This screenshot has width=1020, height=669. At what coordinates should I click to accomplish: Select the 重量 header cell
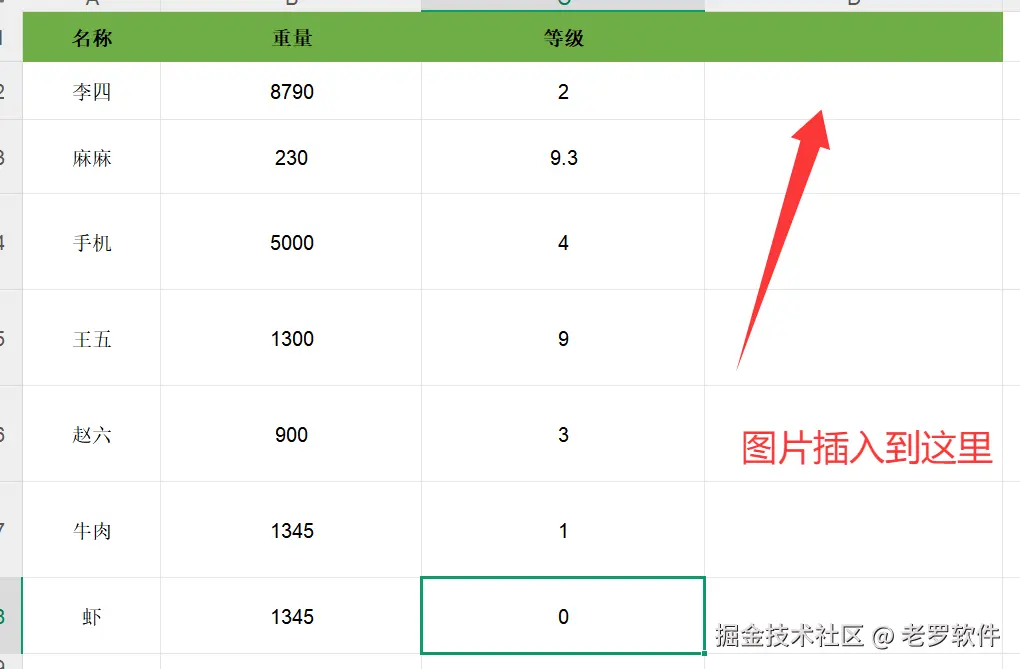291,37
